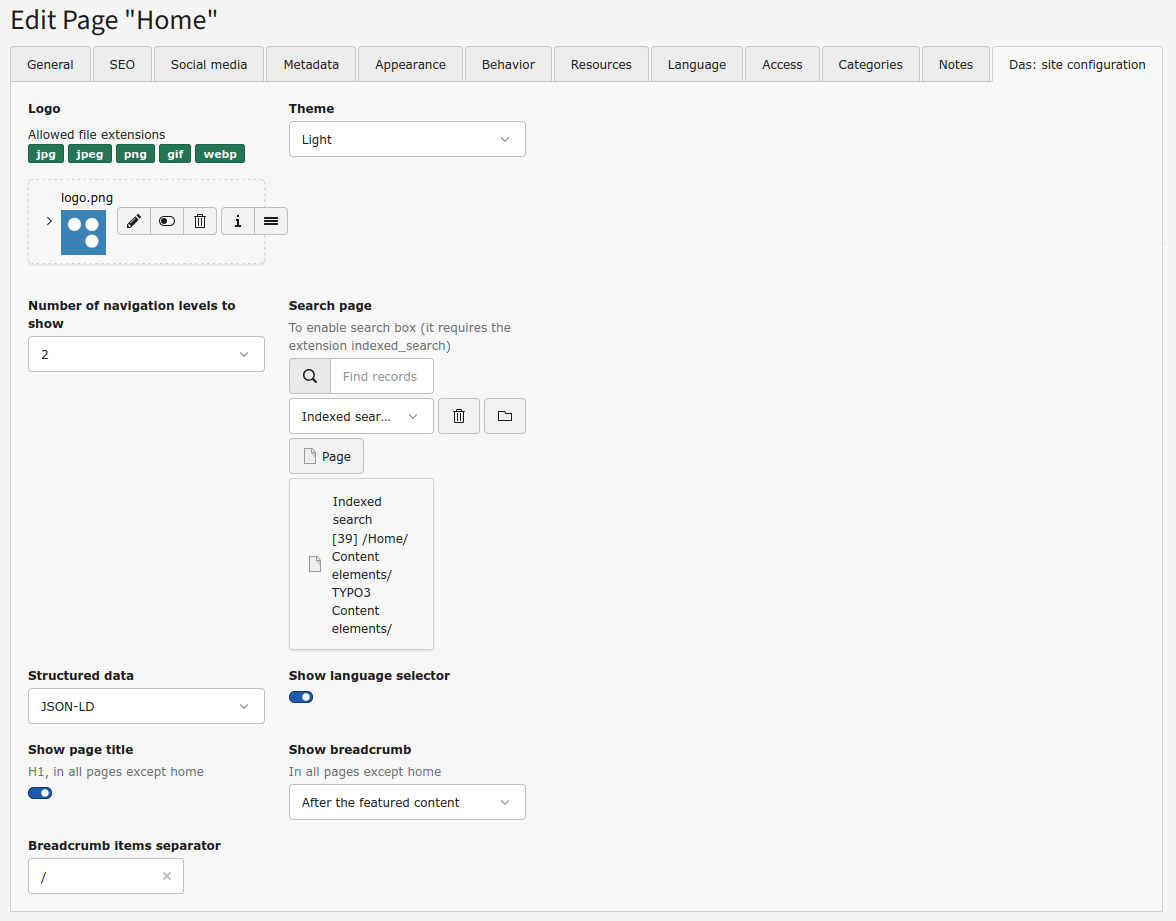Click the clear X in Breadcrumb separator field

click(x=167, y=876)
